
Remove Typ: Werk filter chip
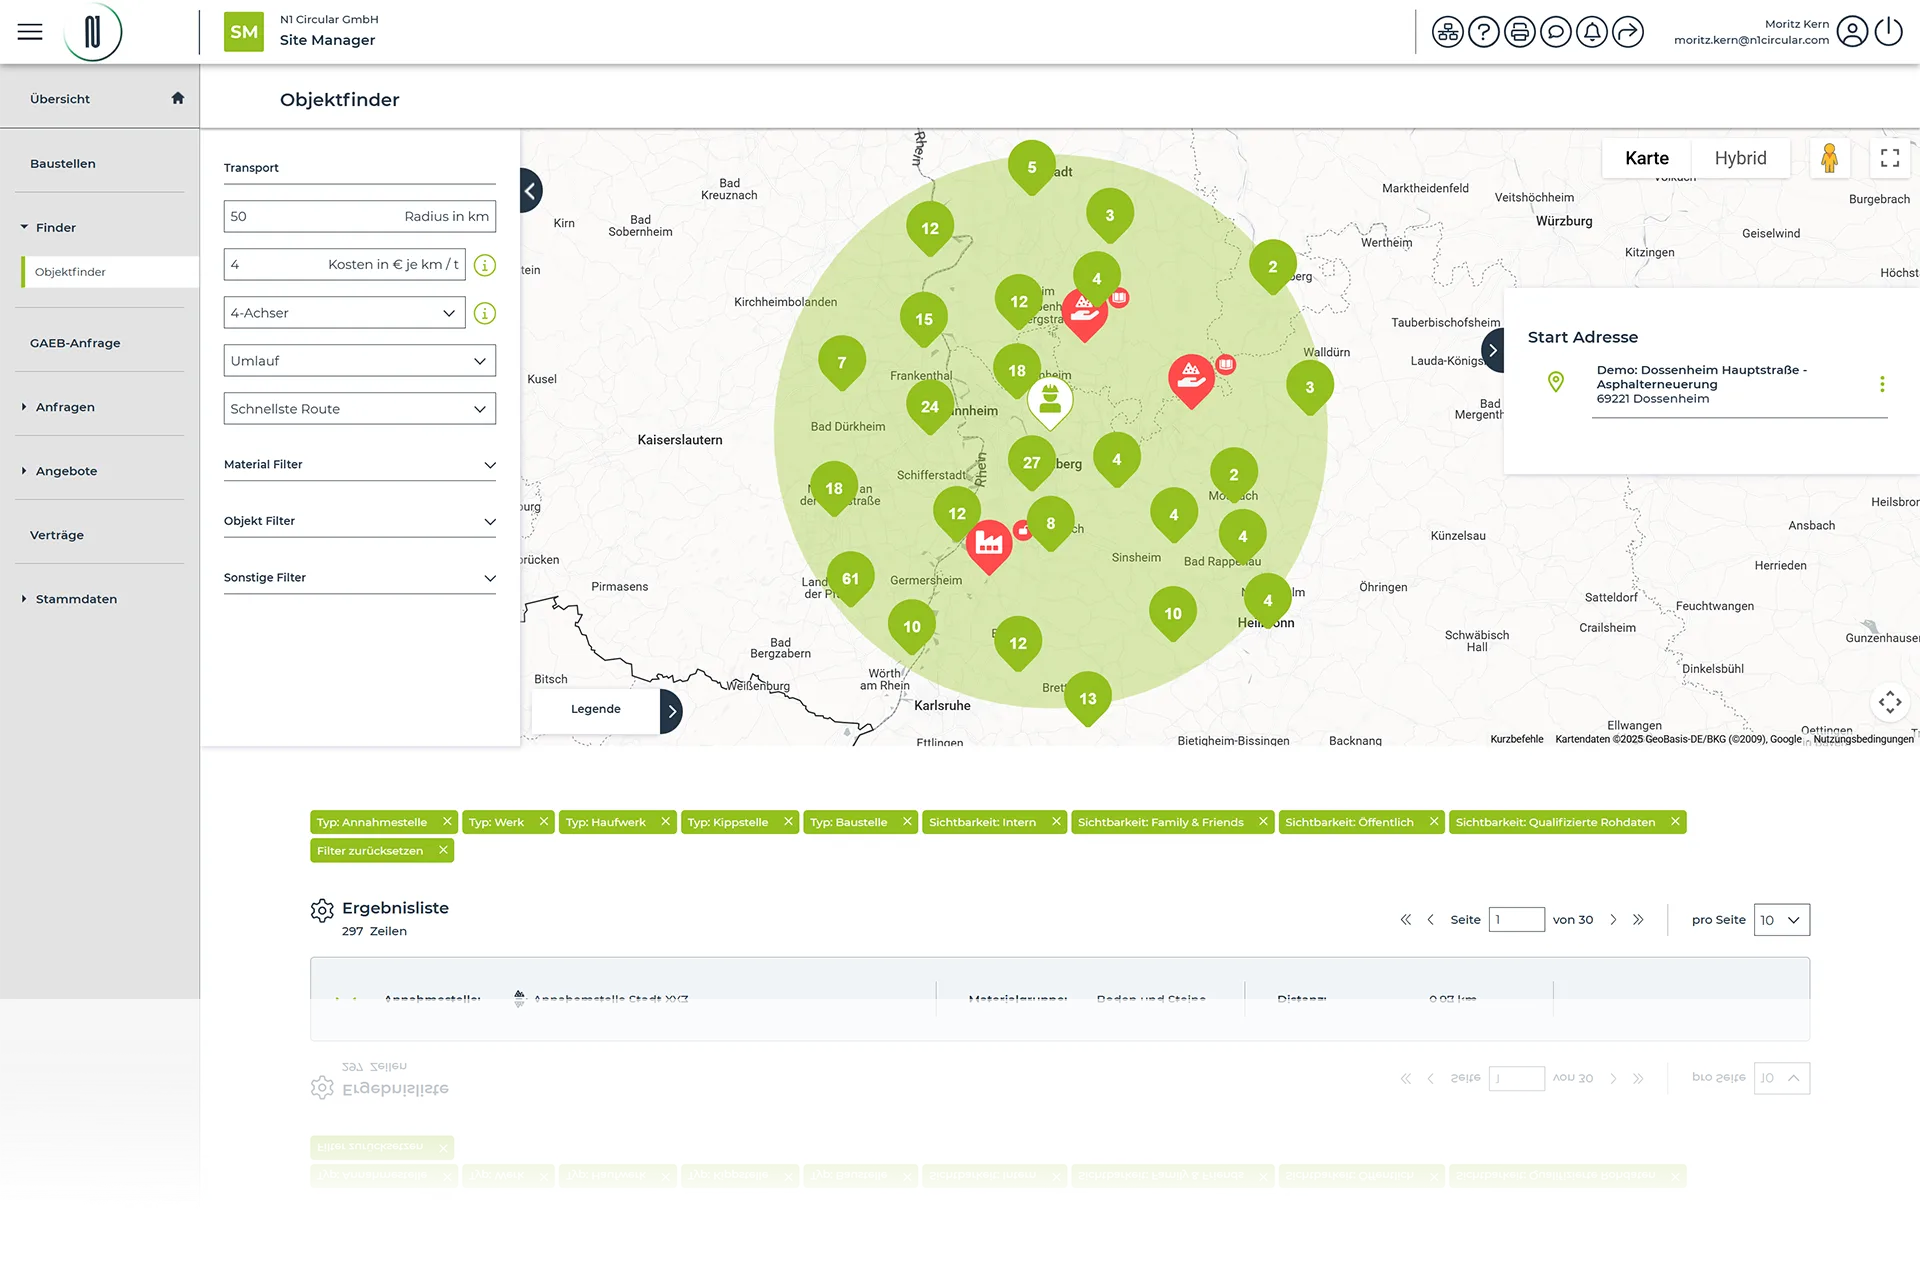pos(544,822)
